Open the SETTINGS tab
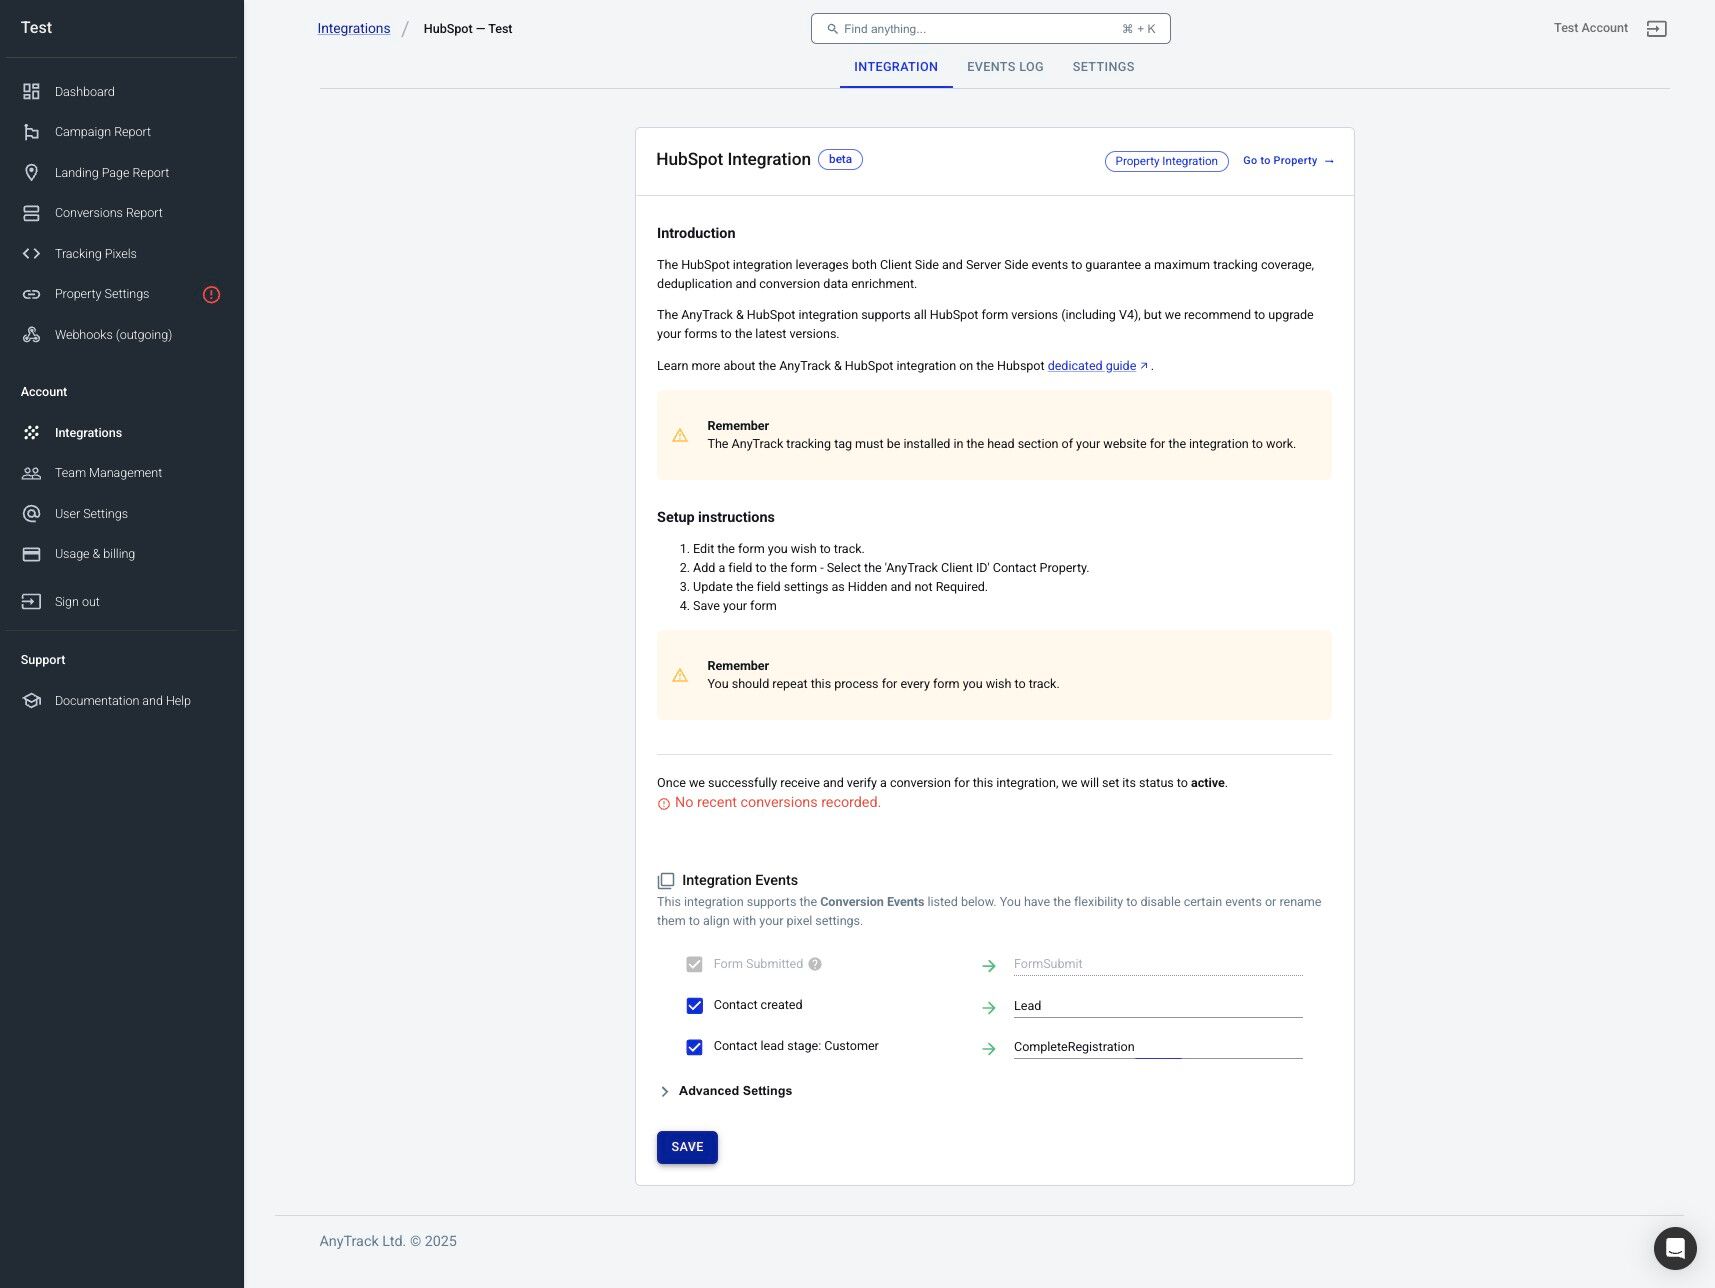Image resolution: width=1715 pixels, height=1288 pixels. point(1103,67)
